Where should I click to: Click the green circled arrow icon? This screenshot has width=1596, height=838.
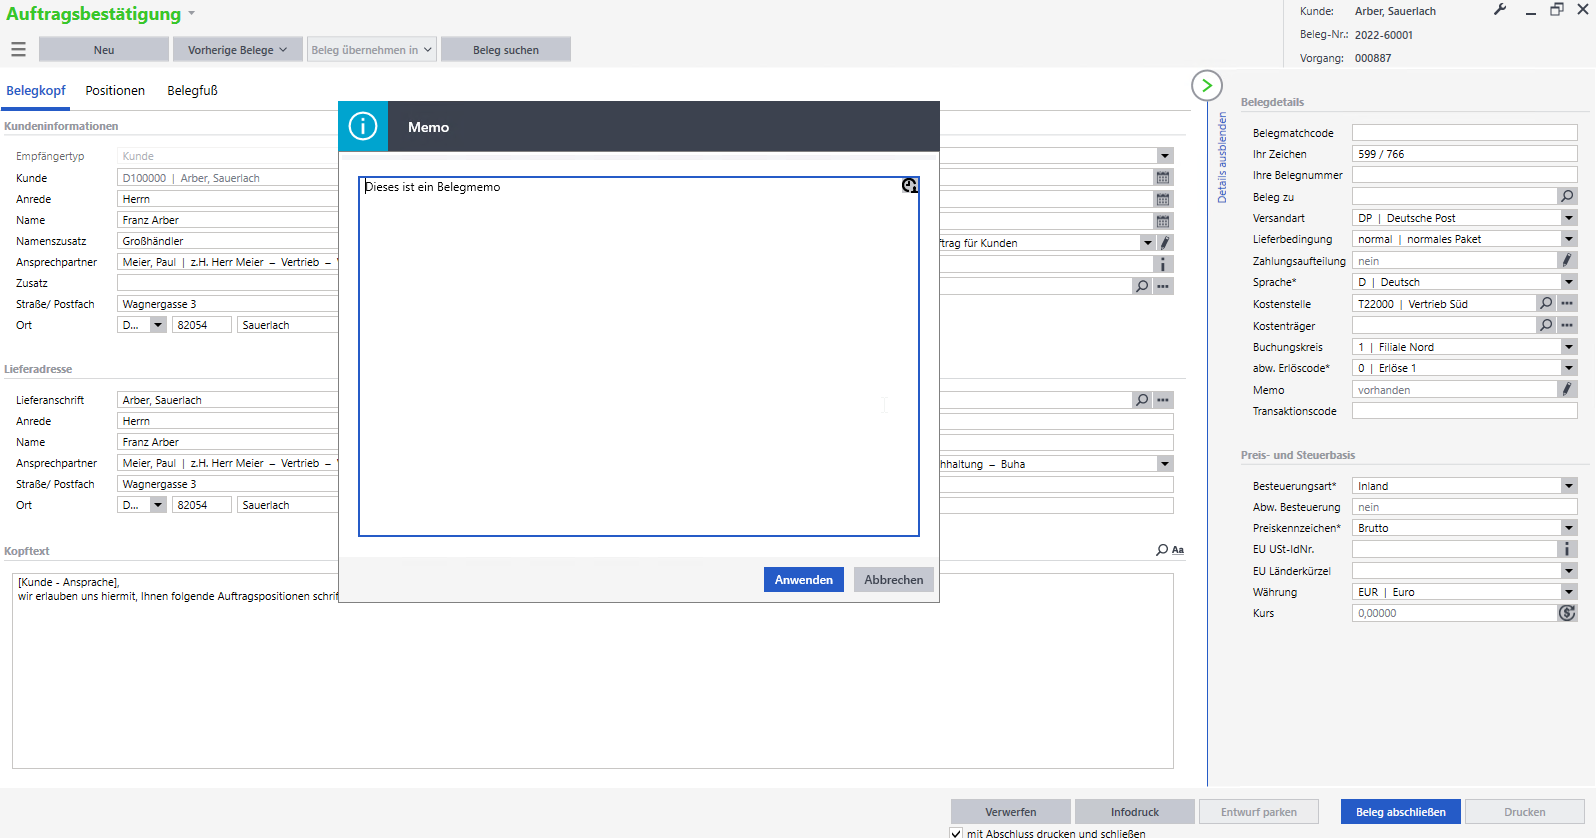1207,85
